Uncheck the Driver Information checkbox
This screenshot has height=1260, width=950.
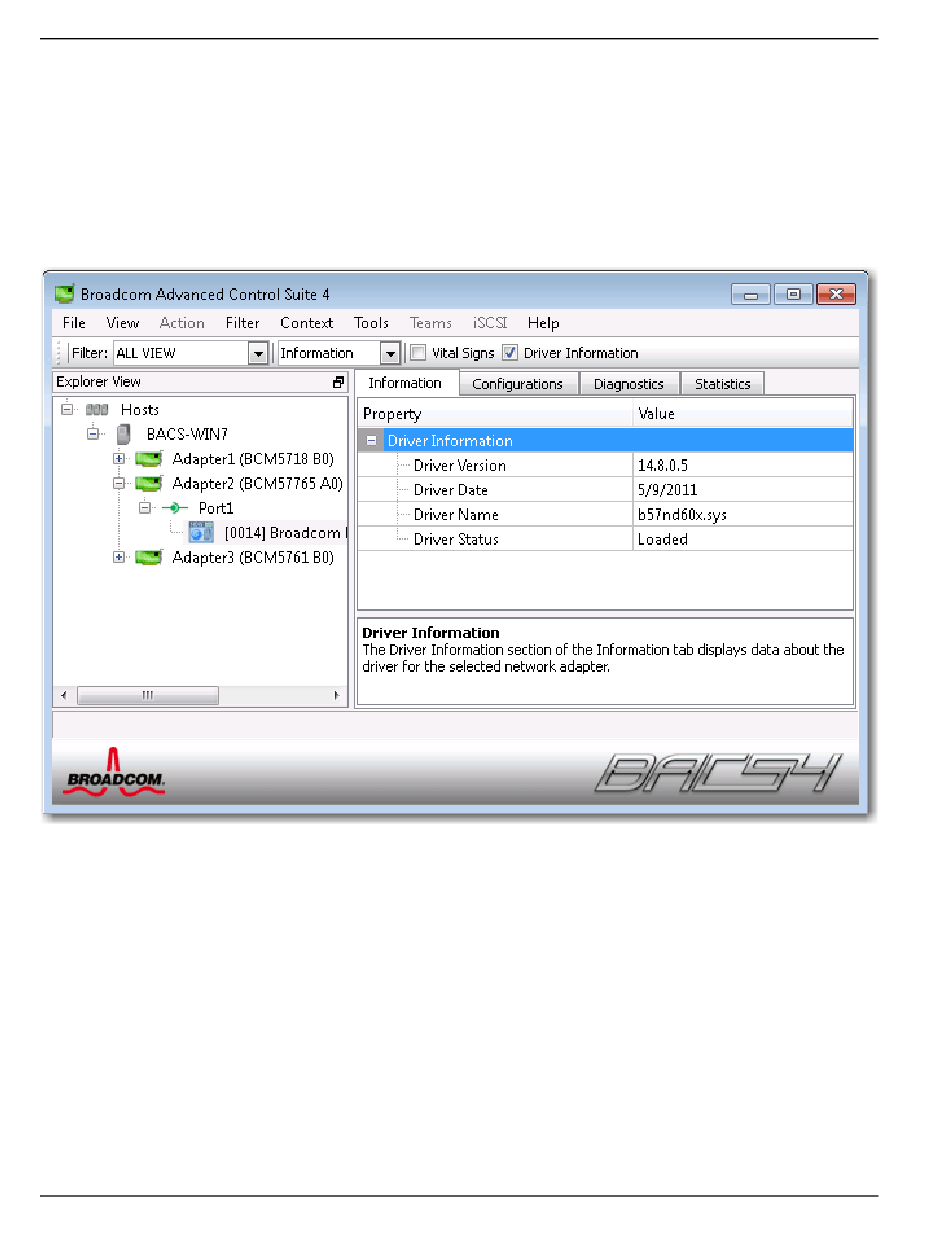point(510,353)
